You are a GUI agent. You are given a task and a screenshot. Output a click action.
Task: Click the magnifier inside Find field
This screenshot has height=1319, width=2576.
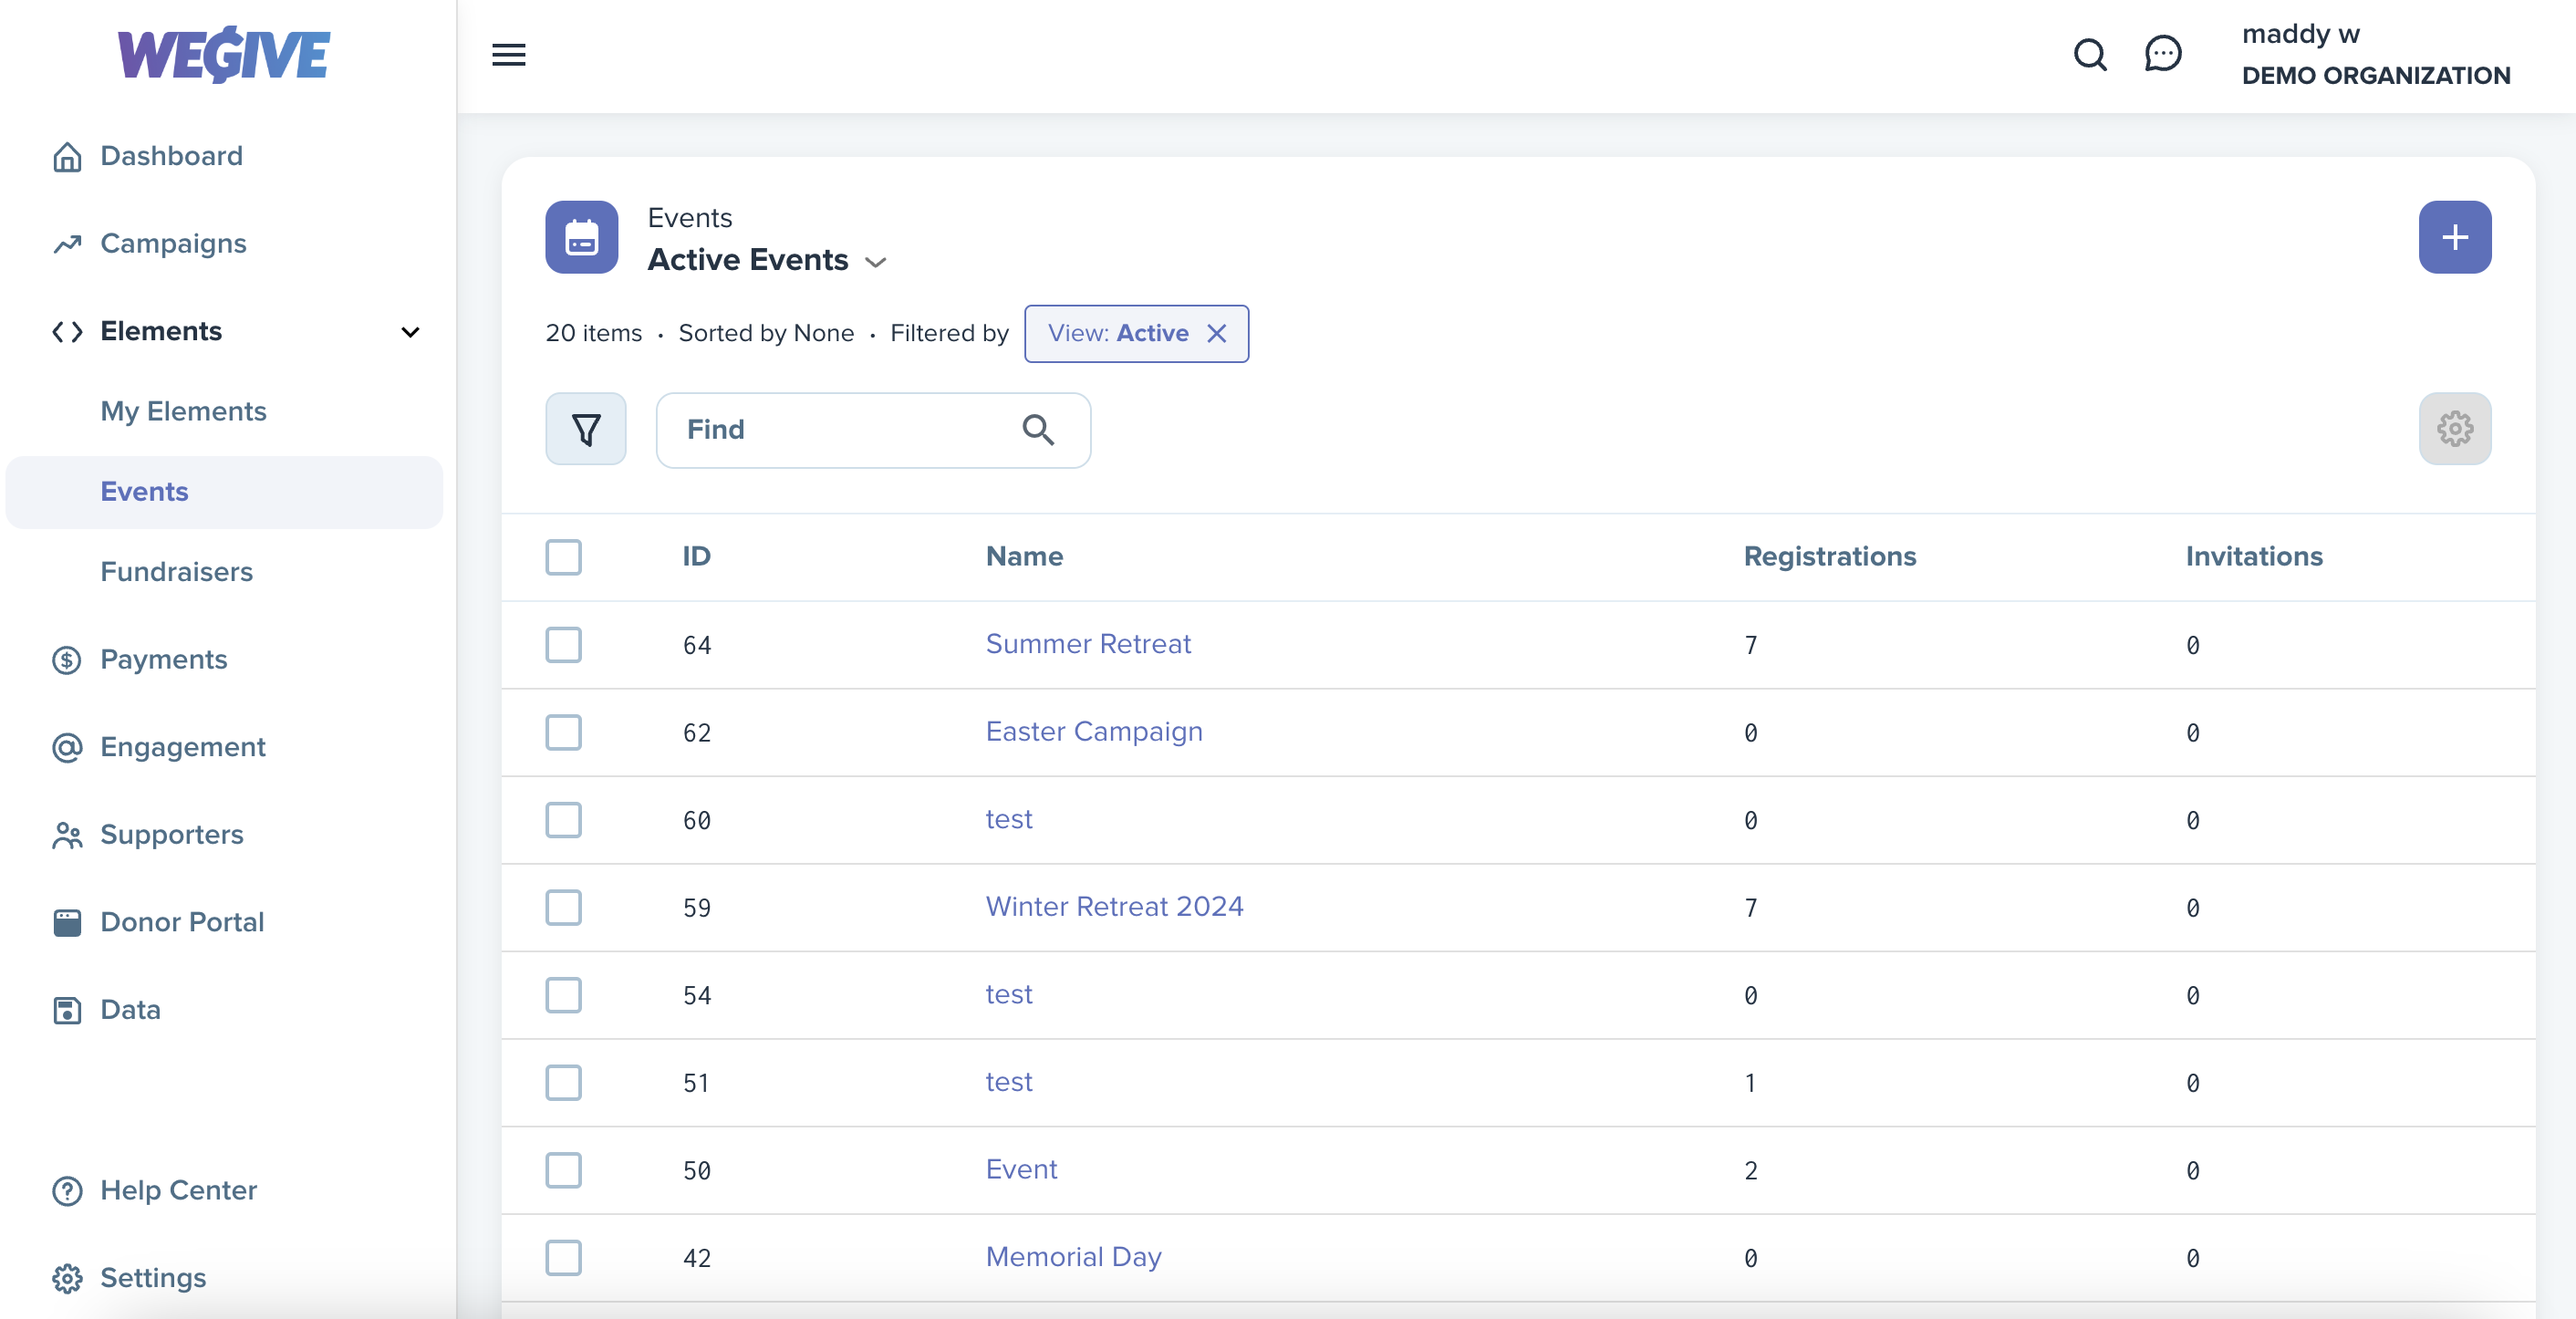click(1038, 430)
